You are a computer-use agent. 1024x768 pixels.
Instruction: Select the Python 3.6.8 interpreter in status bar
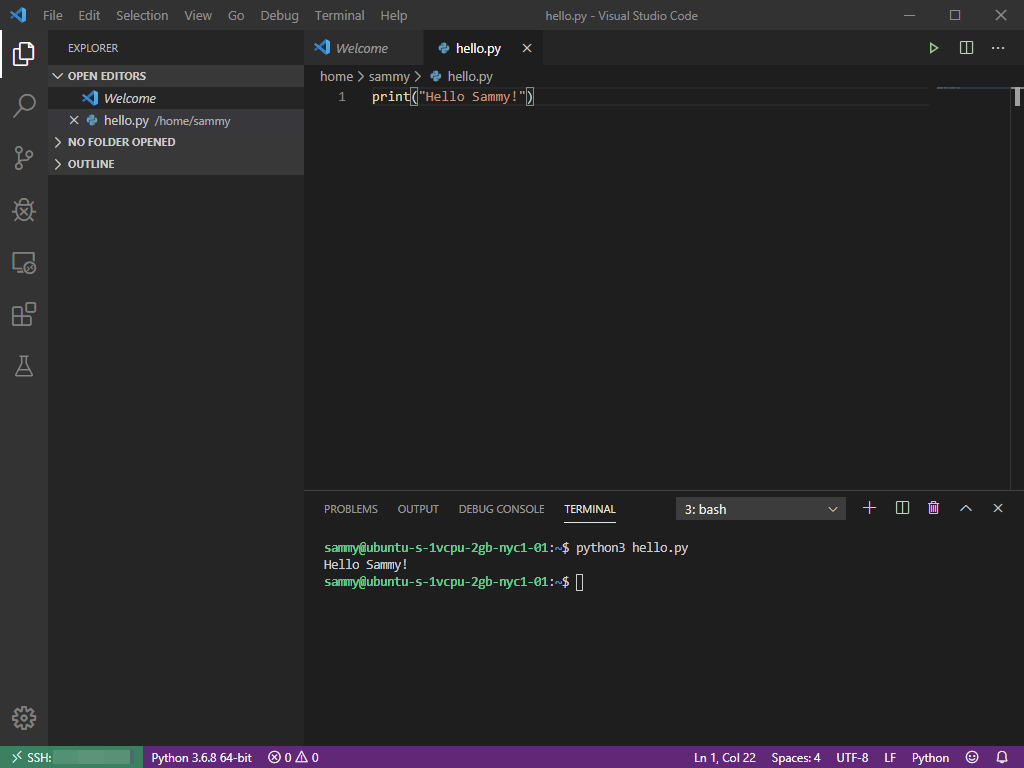(x=201, y=757)
